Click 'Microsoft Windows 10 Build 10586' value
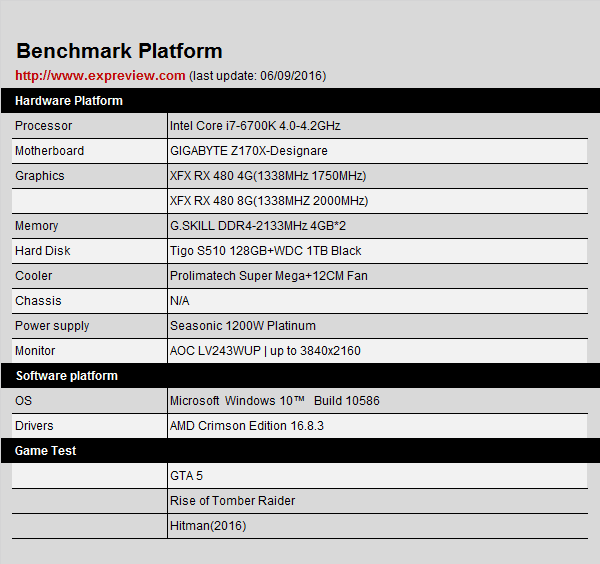 (x=275, y=401)
